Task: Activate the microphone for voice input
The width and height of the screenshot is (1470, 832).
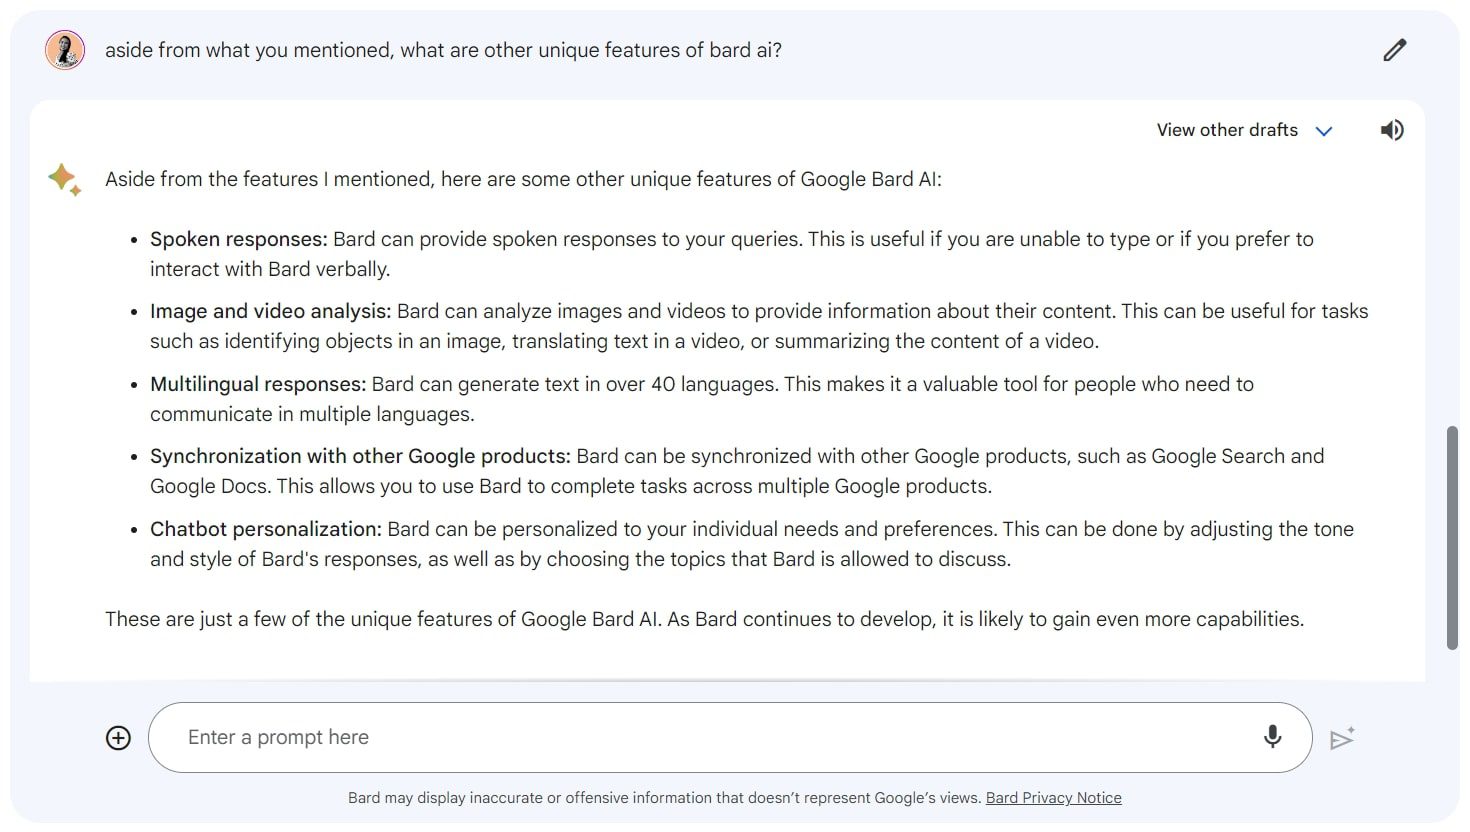Action: [1272, 737]
